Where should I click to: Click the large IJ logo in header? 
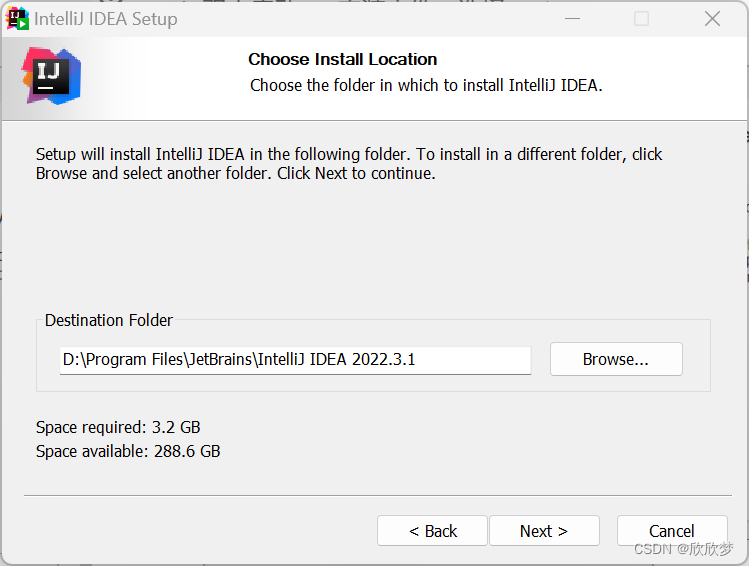tap(52, 76)
